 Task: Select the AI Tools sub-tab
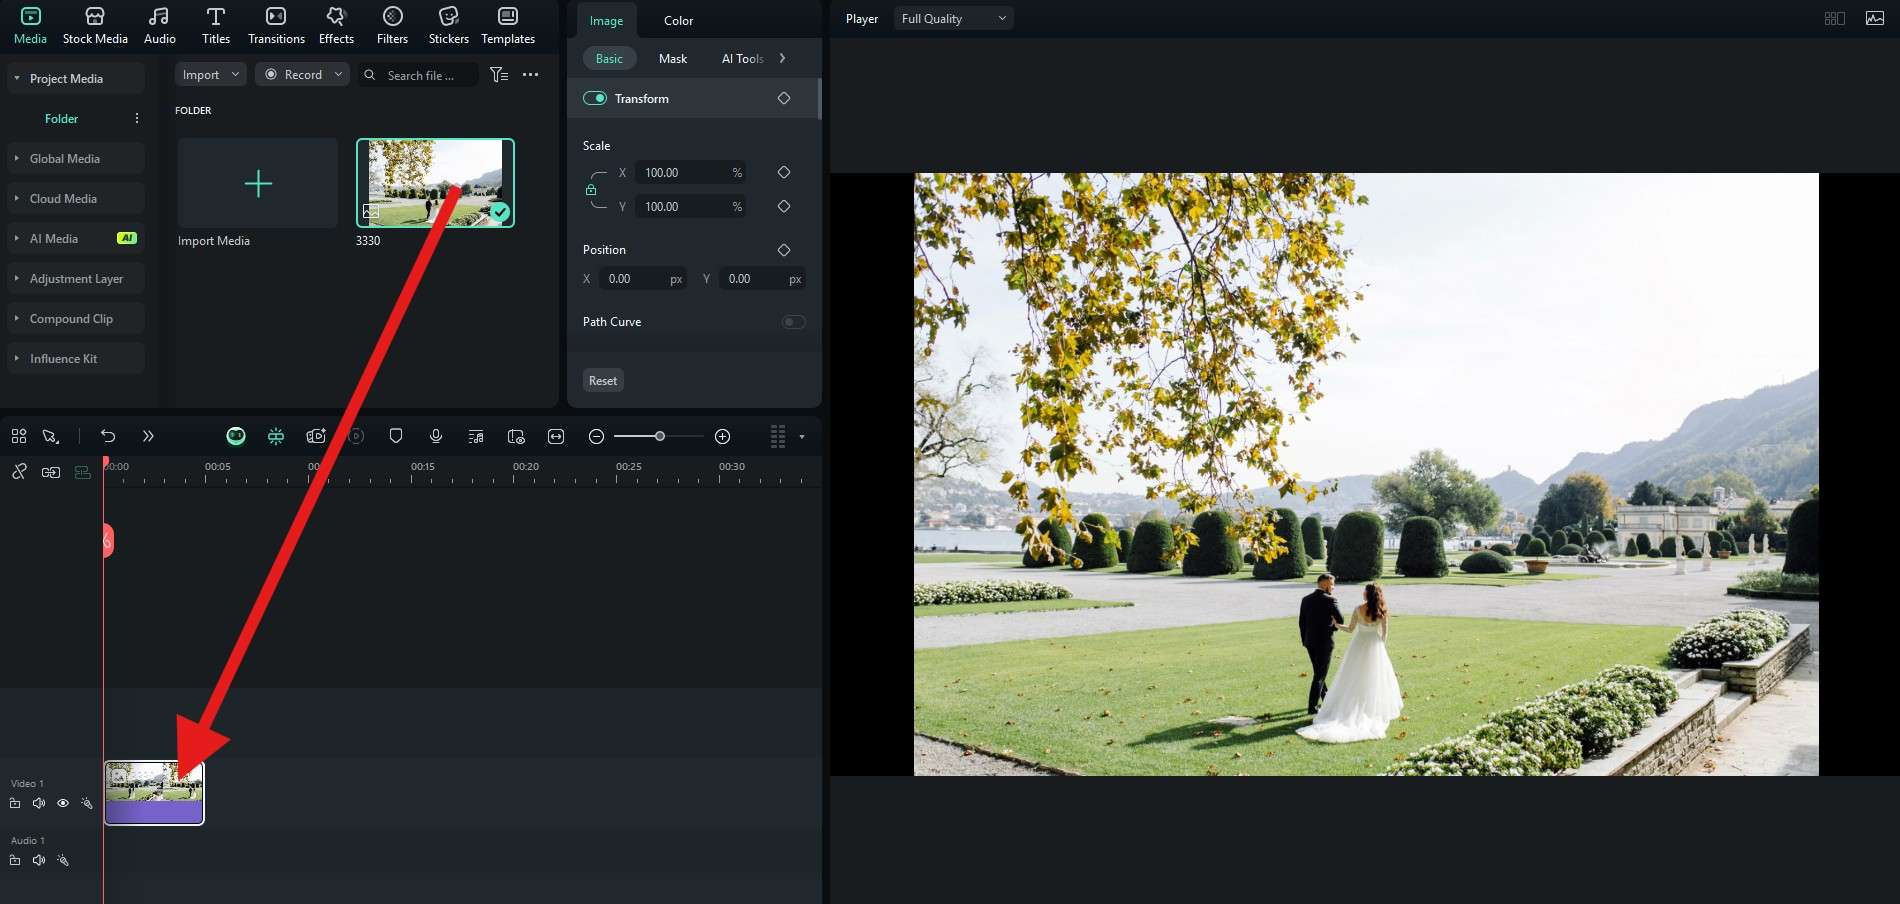[742, 59]
